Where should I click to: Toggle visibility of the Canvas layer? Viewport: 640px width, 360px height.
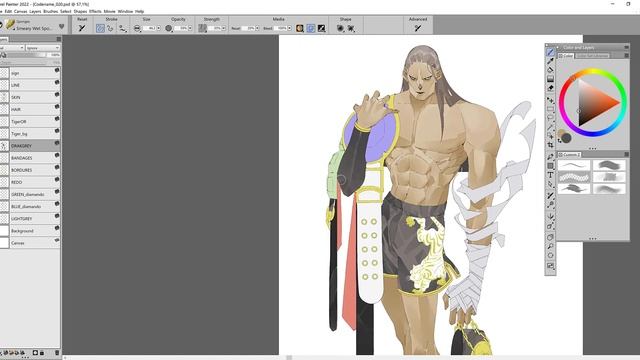[x=57, y=240]
